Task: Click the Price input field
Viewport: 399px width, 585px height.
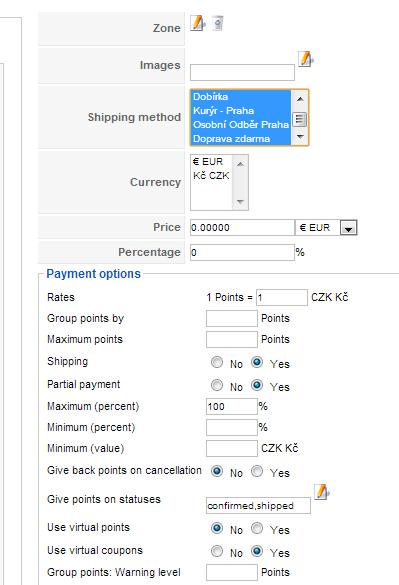Action: [x=242, y=228]
